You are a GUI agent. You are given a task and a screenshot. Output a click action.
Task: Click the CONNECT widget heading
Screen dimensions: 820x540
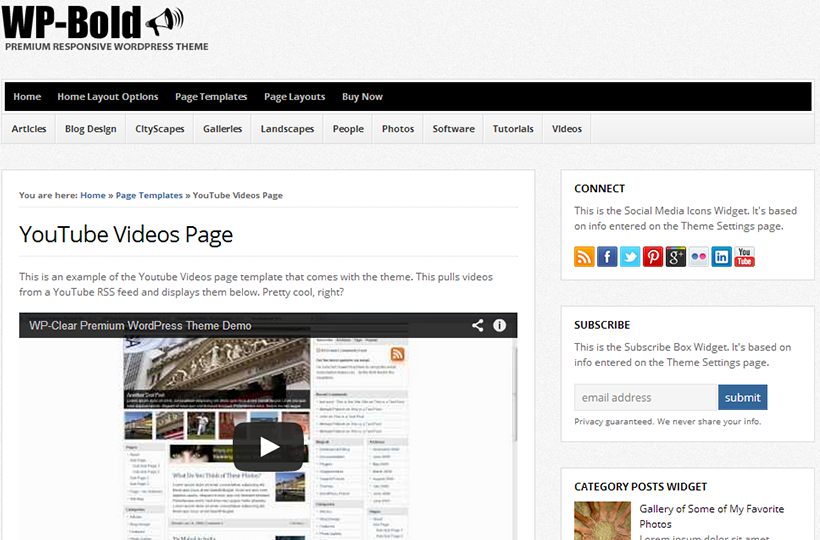(x=599, y=189)
